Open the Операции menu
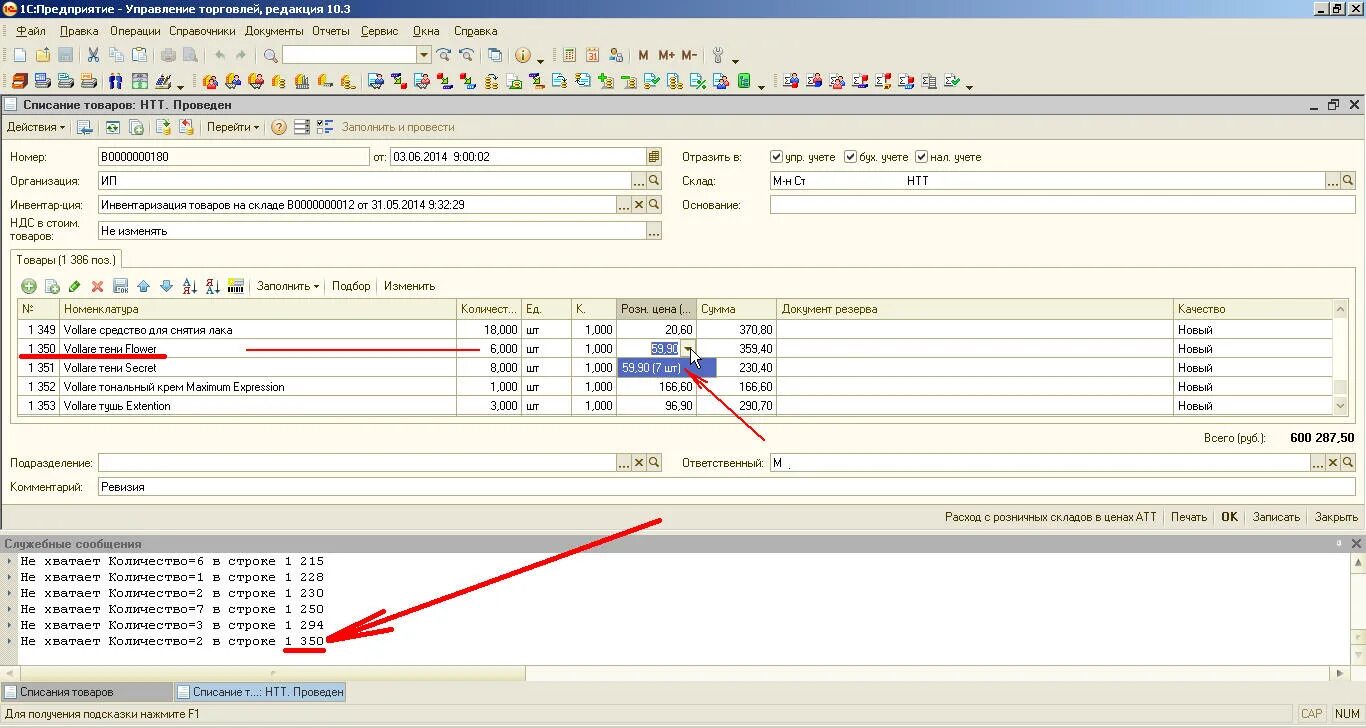 (x=135, y=31)
